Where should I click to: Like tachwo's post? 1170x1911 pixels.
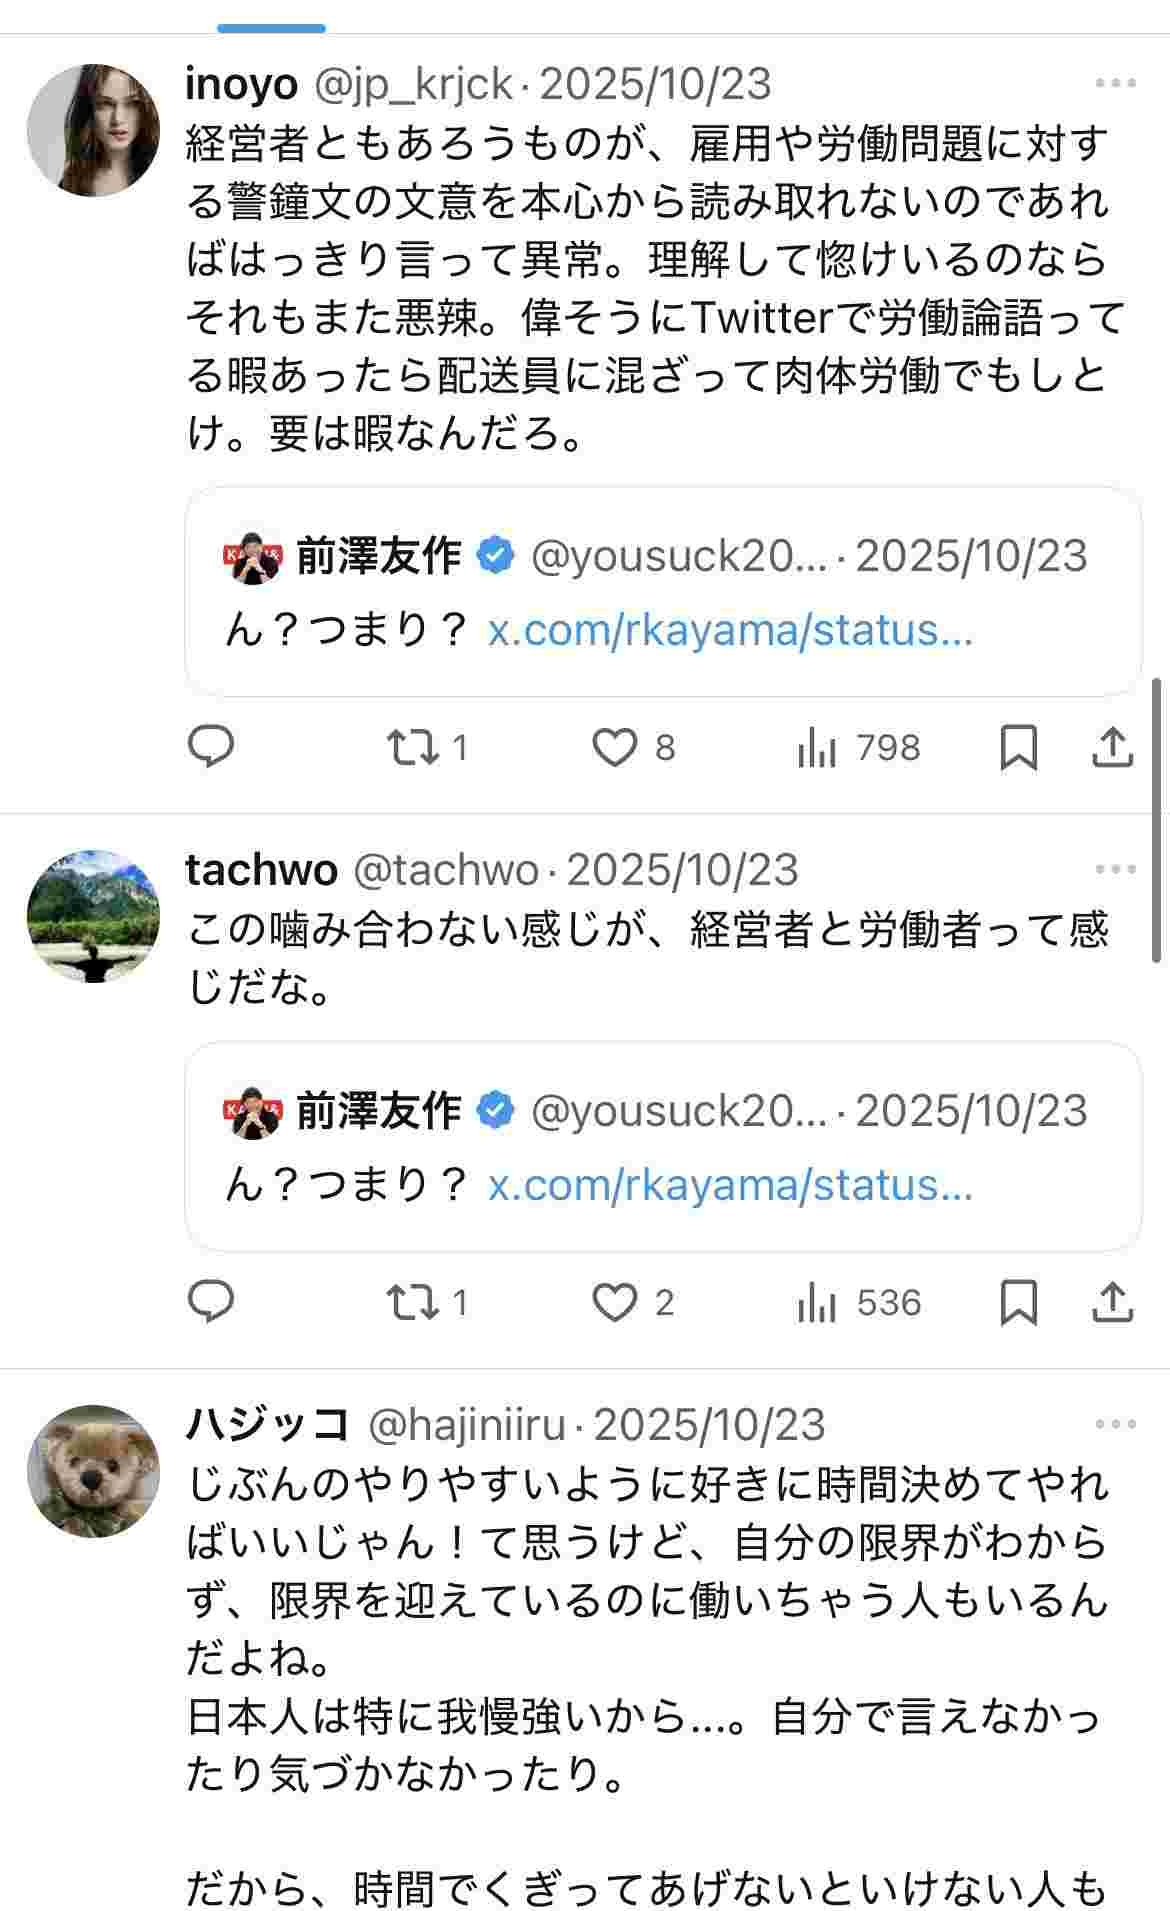click(614, 1302)
